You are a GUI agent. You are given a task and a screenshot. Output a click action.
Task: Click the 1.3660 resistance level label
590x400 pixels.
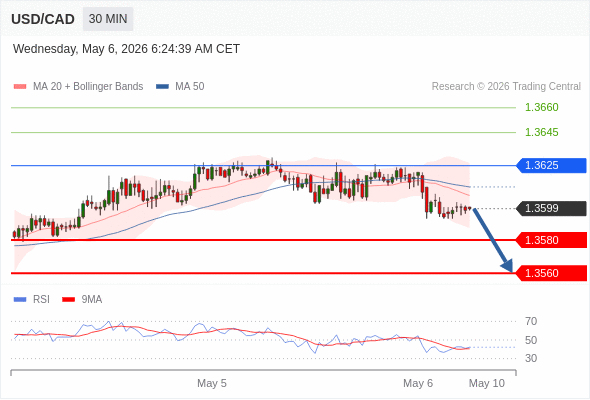pos(542,108)
